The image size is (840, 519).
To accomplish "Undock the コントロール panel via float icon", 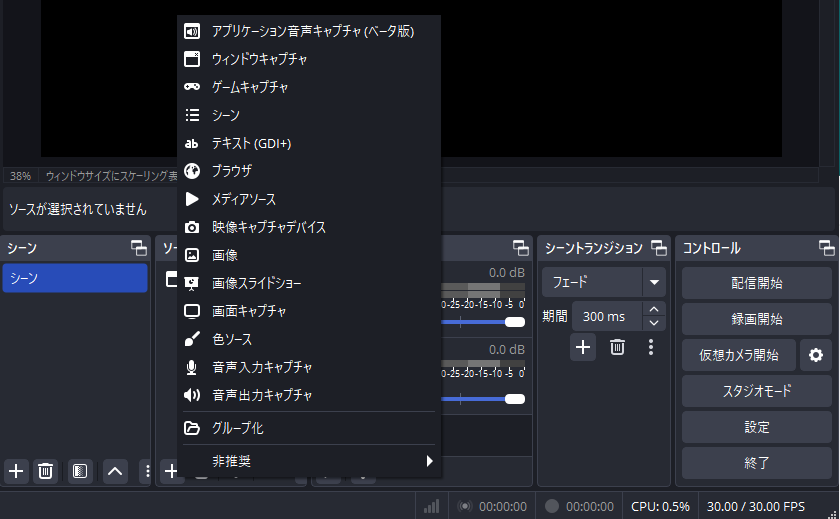I will (826, 248).
